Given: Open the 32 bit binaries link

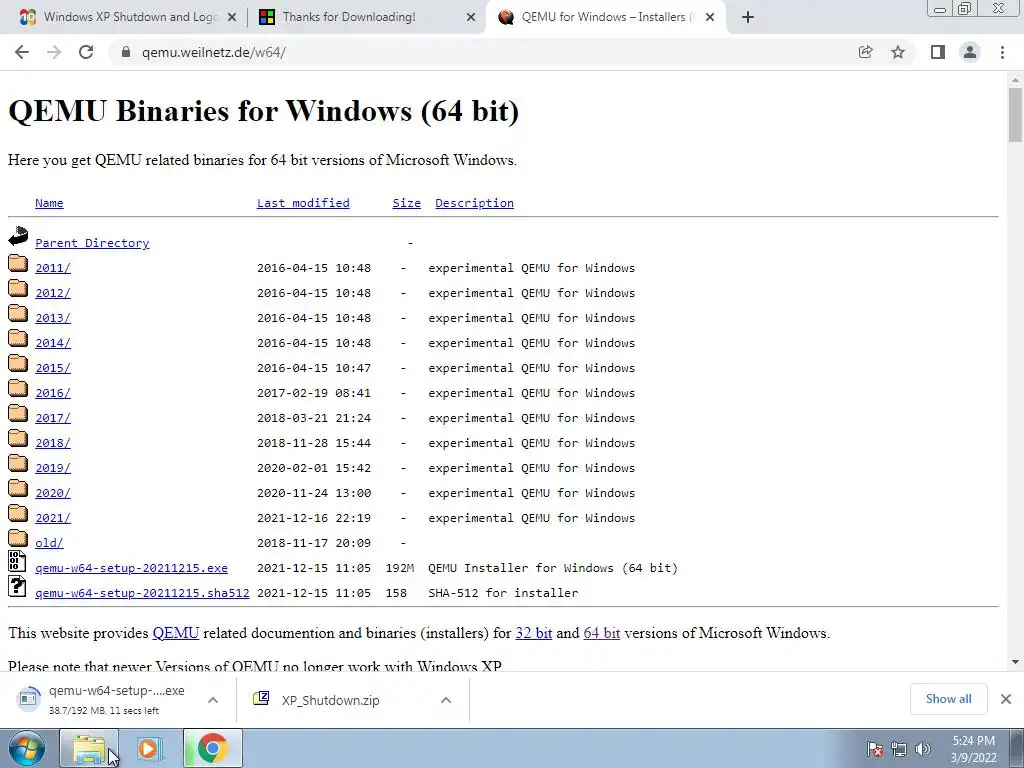Looking at the screenshot, I should tap(534, 633).
